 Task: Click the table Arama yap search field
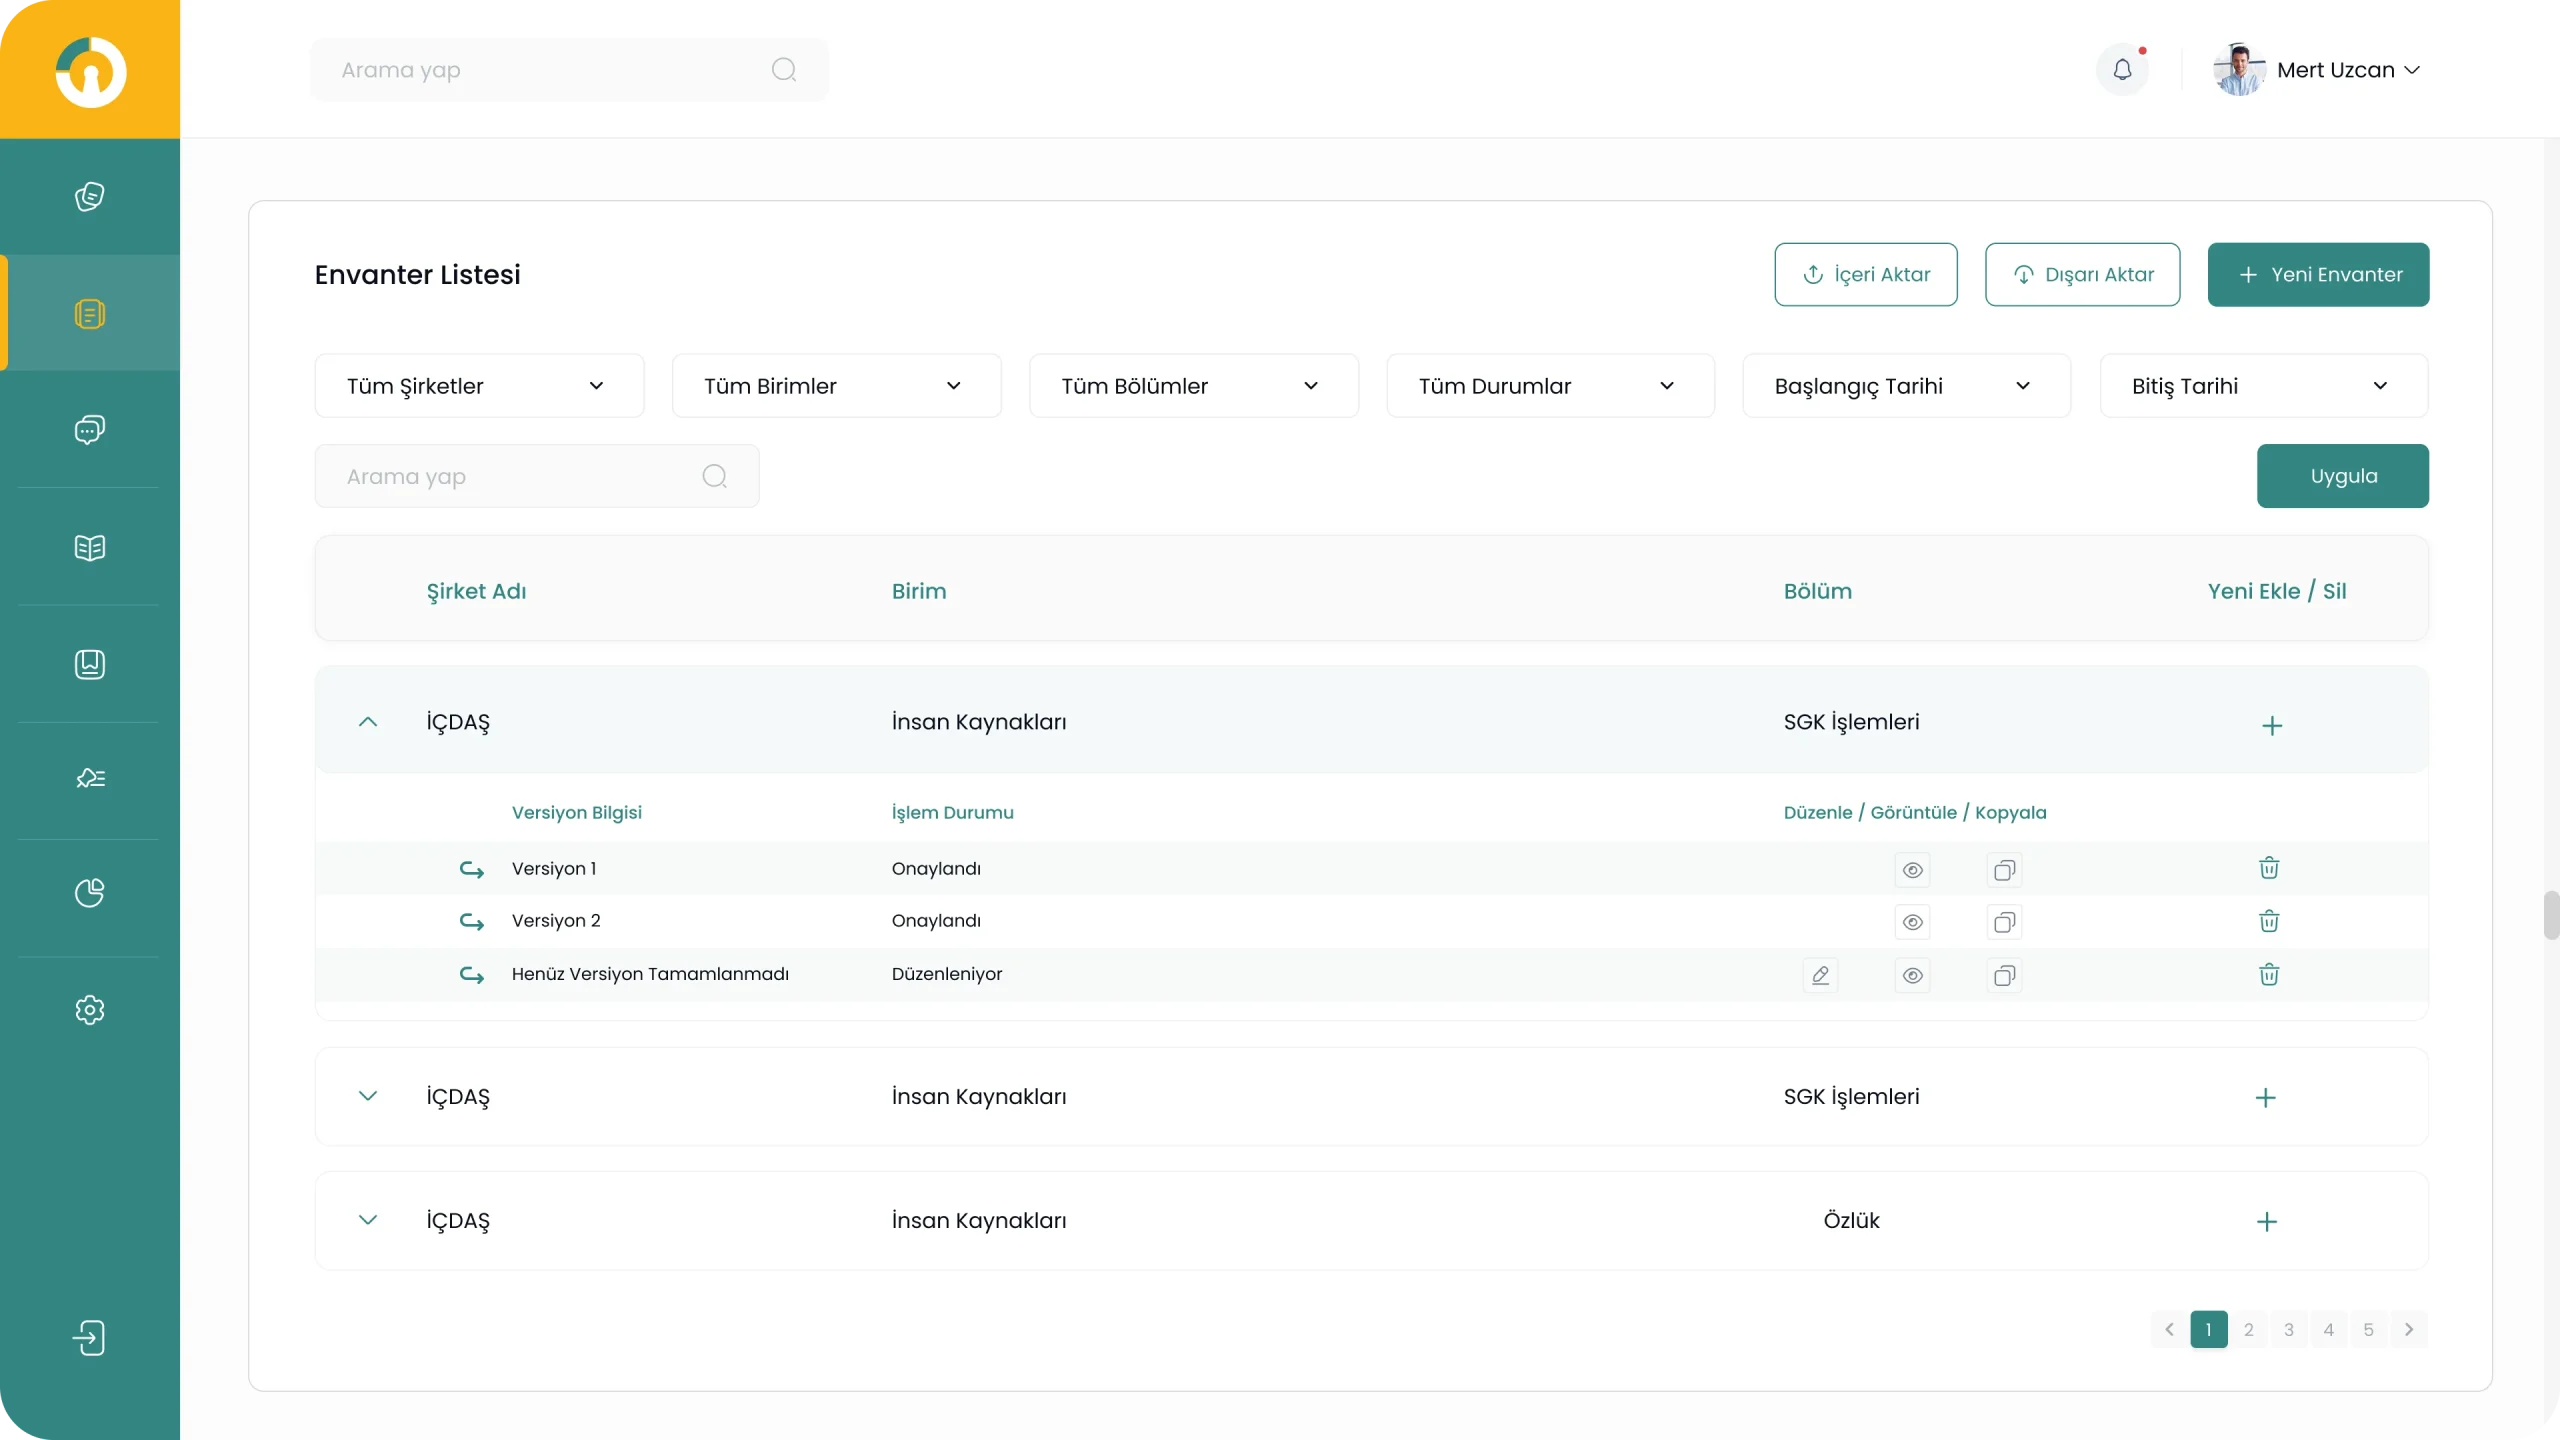tap(520, 477)
